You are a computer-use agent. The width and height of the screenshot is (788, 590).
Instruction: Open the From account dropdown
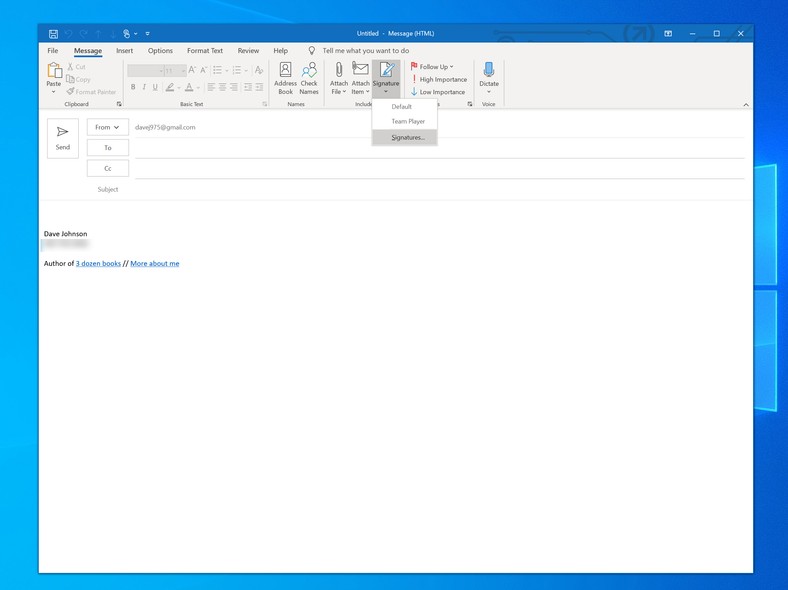[x=107, y=127]
